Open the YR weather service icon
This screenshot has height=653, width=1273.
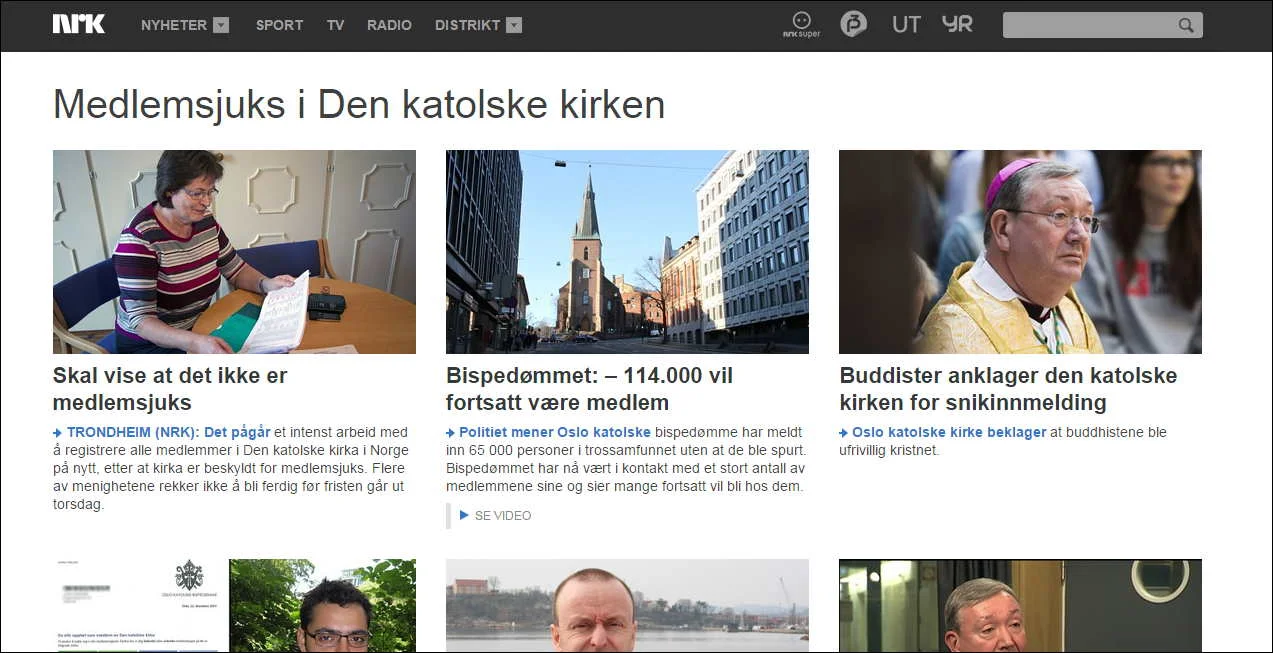957,24
